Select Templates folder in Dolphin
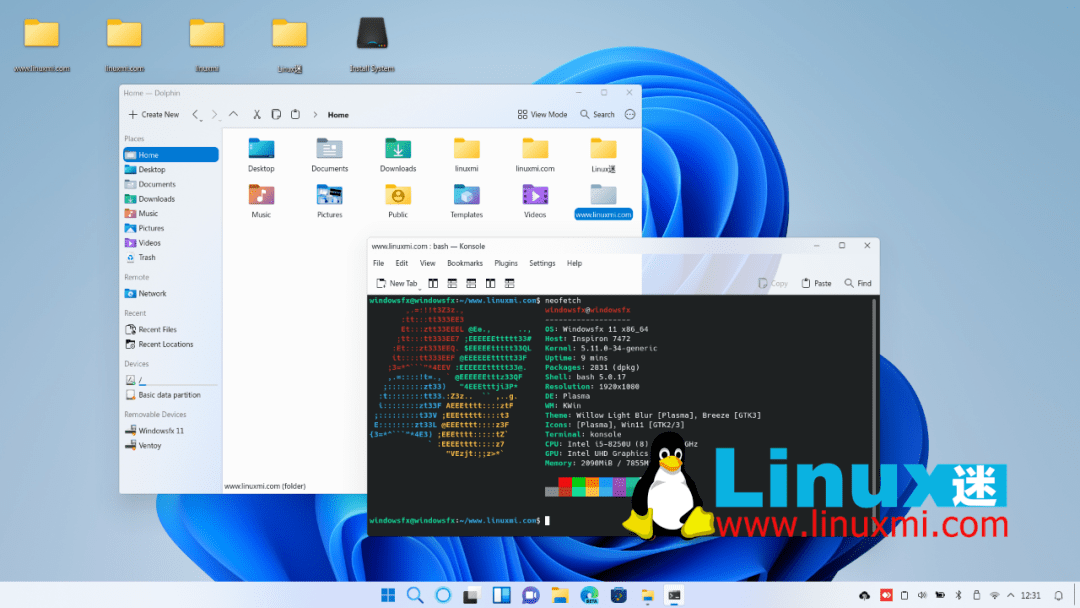The image size is (1080, 608). coord(466,201)
